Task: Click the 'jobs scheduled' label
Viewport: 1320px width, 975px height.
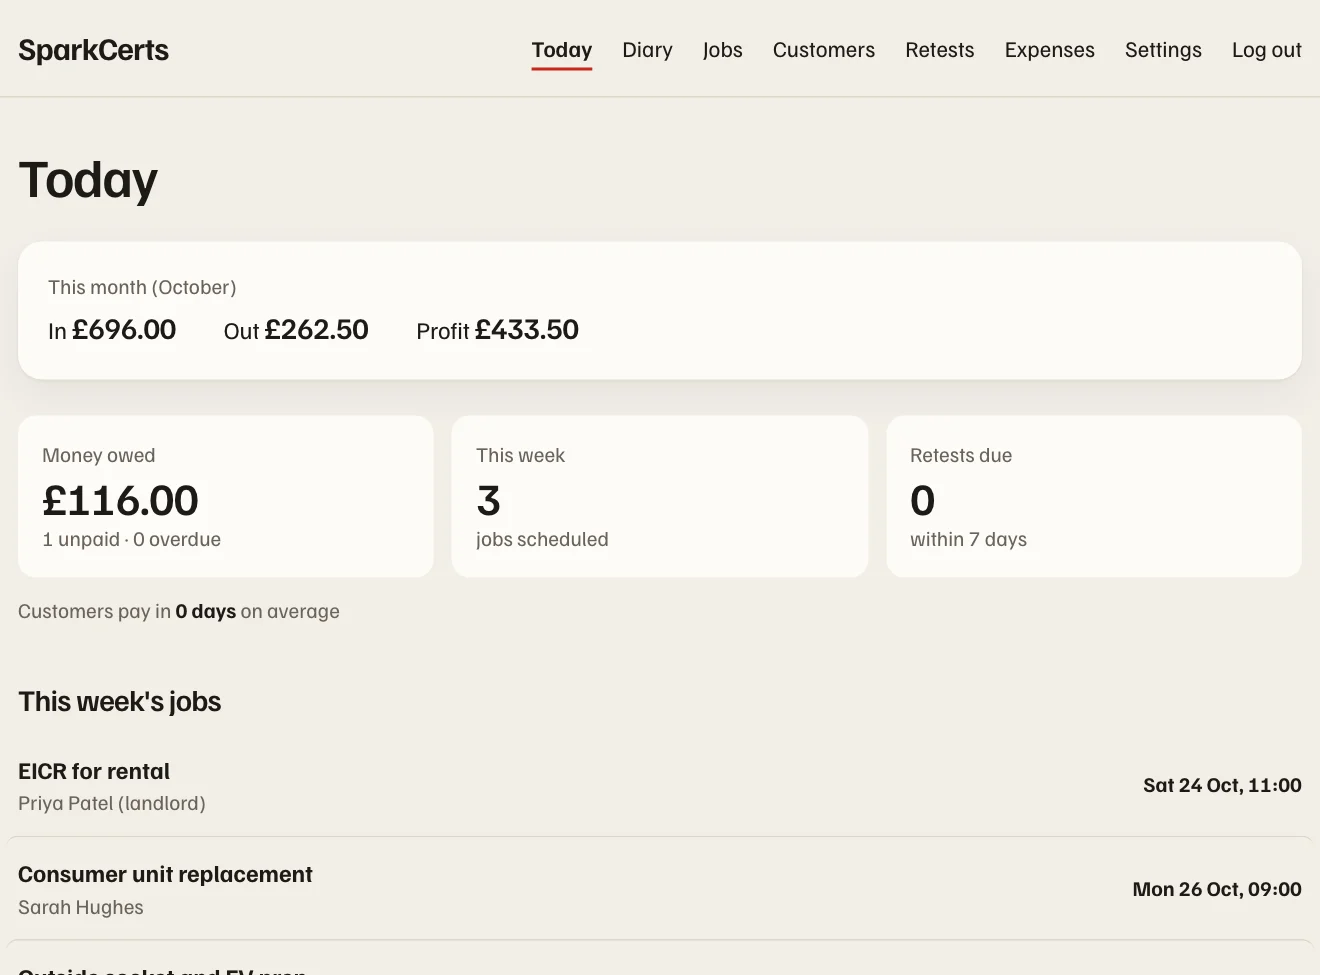Action: pos(542,539)
